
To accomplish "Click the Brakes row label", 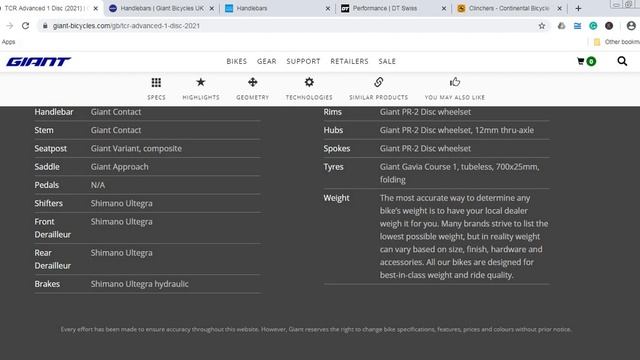I will 47,284.
